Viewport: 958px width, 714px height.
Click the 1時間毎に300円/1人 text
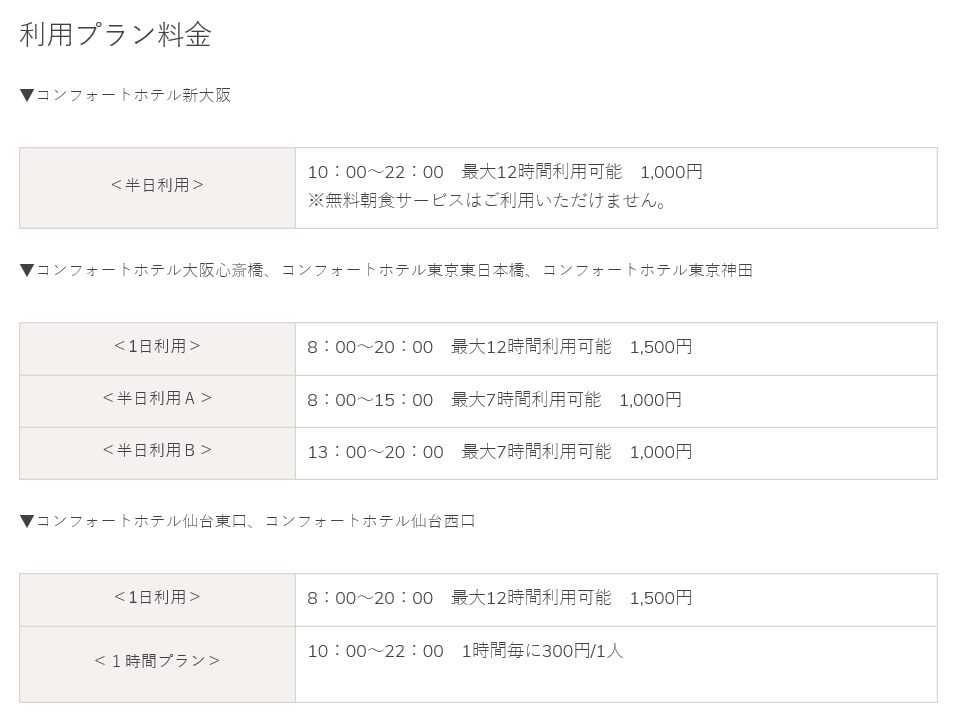[x=542, y=651]
